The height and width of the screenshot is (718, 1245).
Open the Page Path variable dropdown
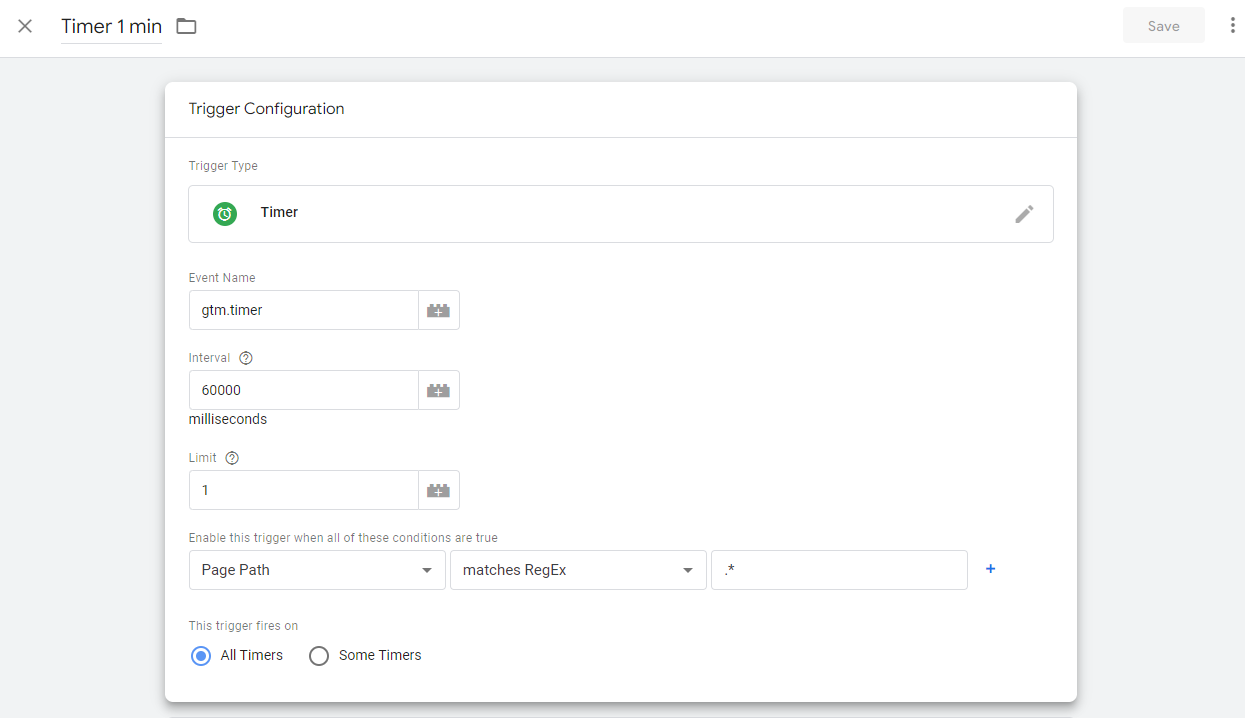pos(316,569)
